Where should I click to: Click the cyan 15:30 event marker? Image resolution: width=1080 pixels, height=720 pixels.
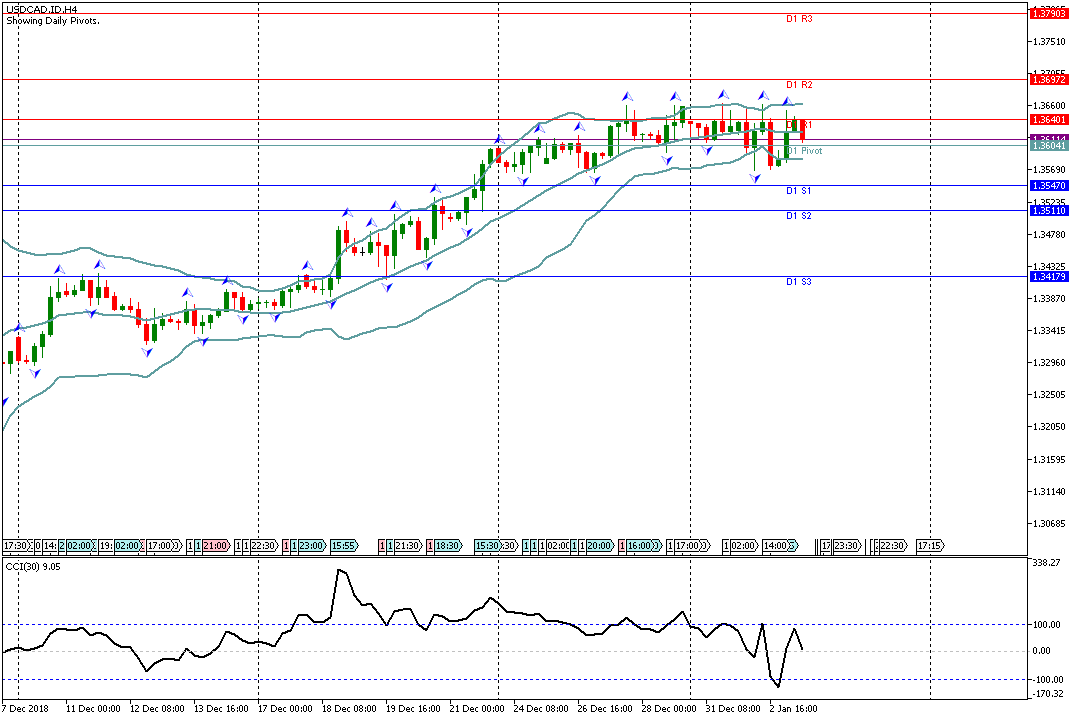pyautogui.click(x=488, y=546)
